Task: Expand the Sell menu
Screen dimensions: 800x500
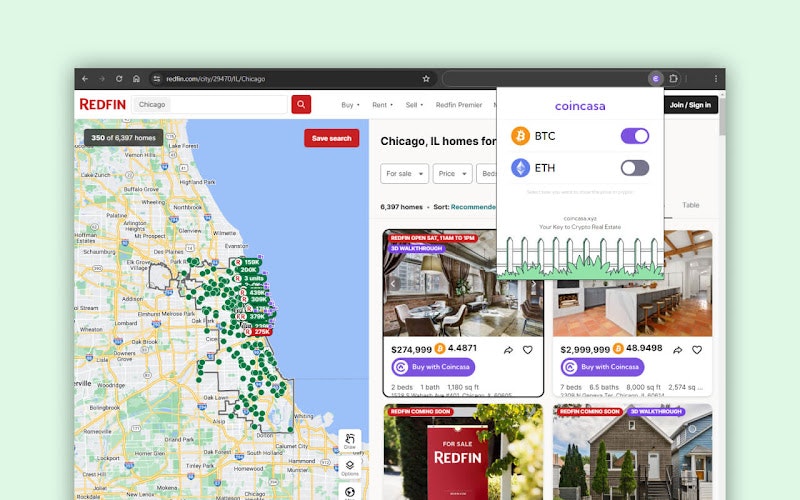Action: [x=414, y=105]
